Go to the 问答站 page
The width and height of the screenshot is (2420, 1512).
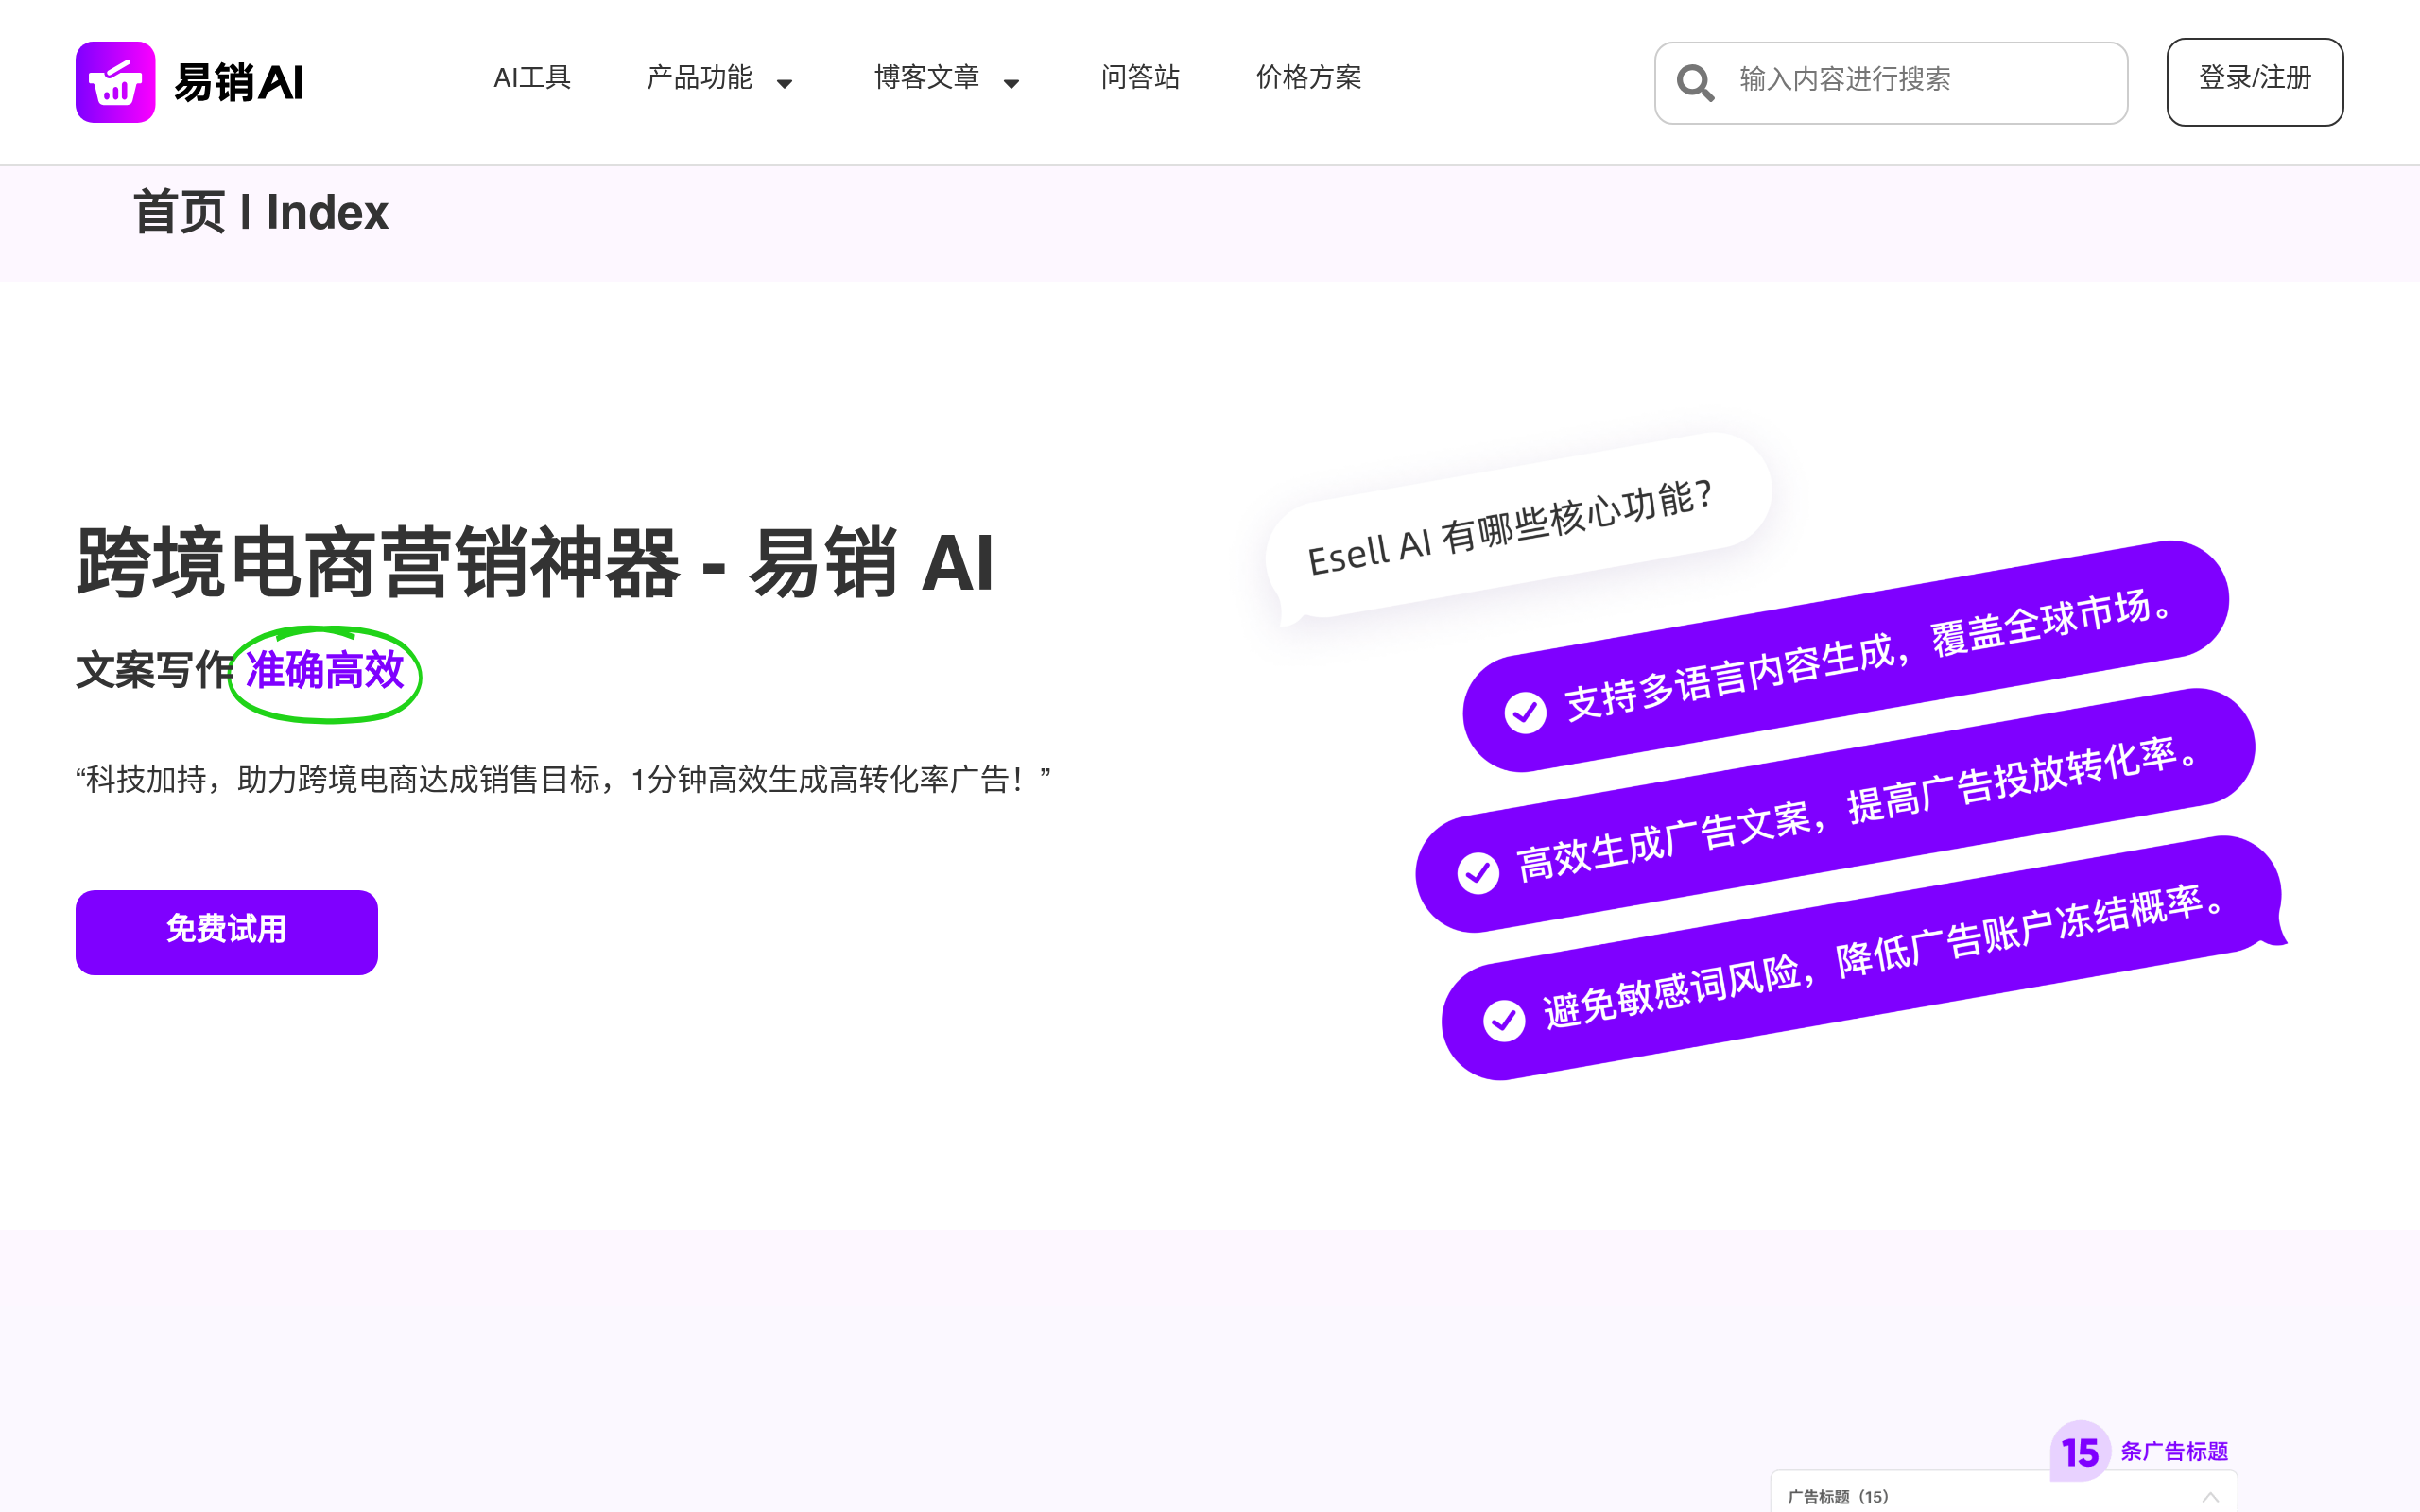[1140, 78]
